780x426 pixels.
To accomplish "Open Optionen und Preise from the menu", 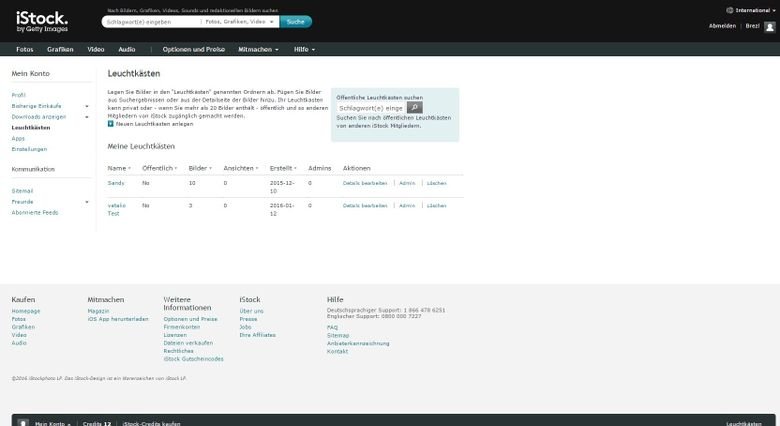I will point(194,49).
